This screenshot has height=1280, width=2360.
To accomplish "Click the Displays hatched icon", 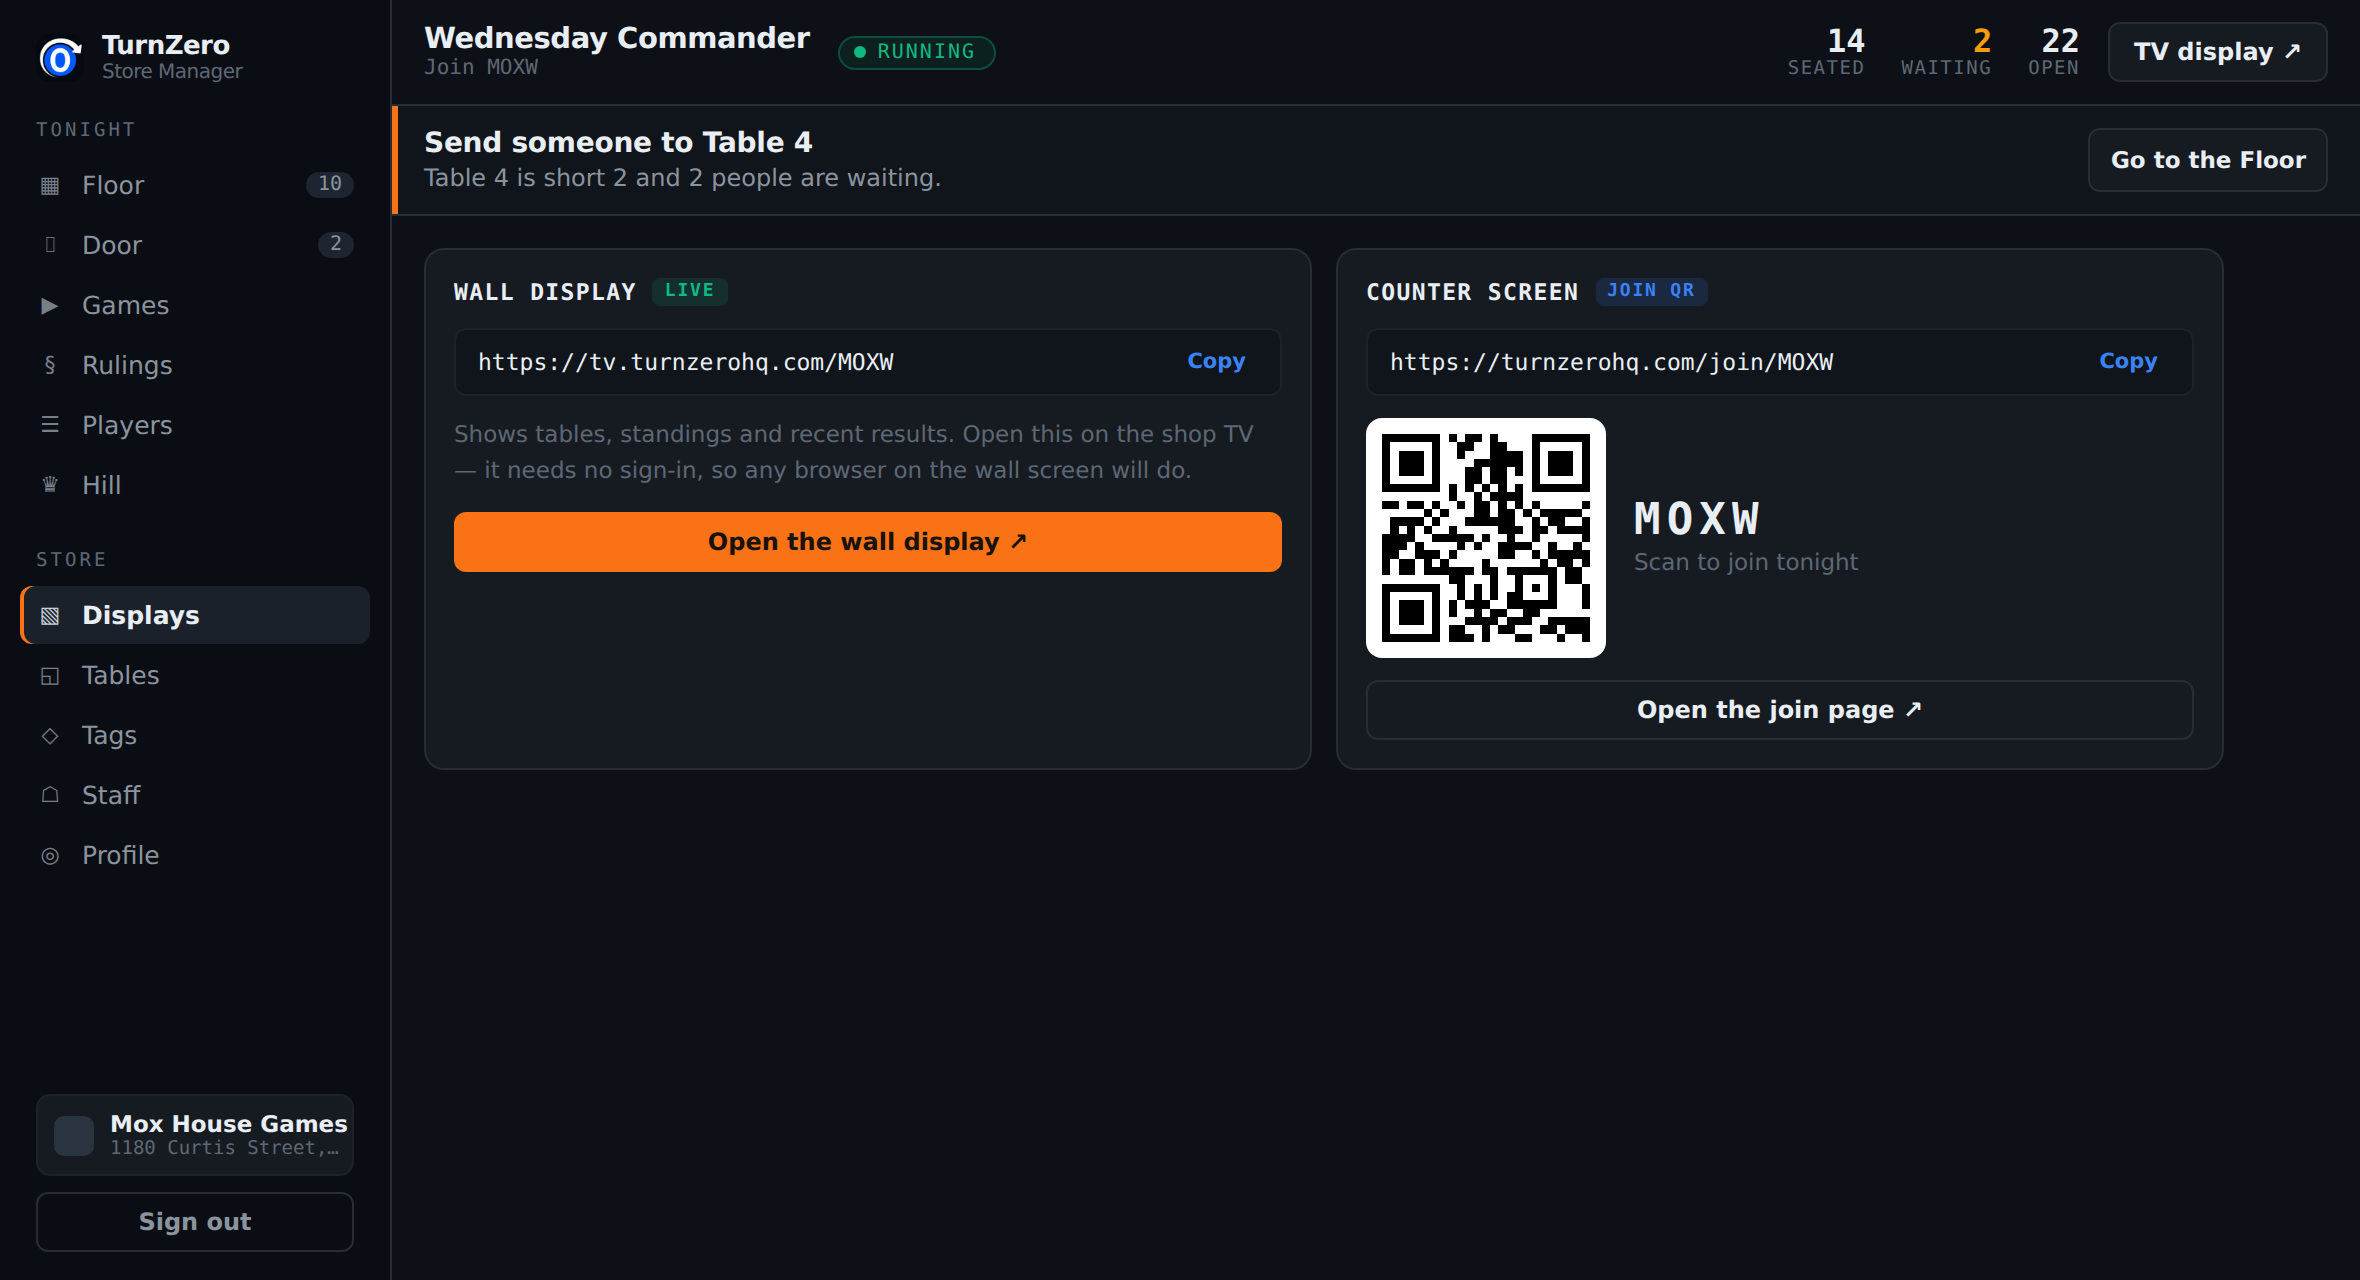I will pyautogui.click(x=50, y=615).
